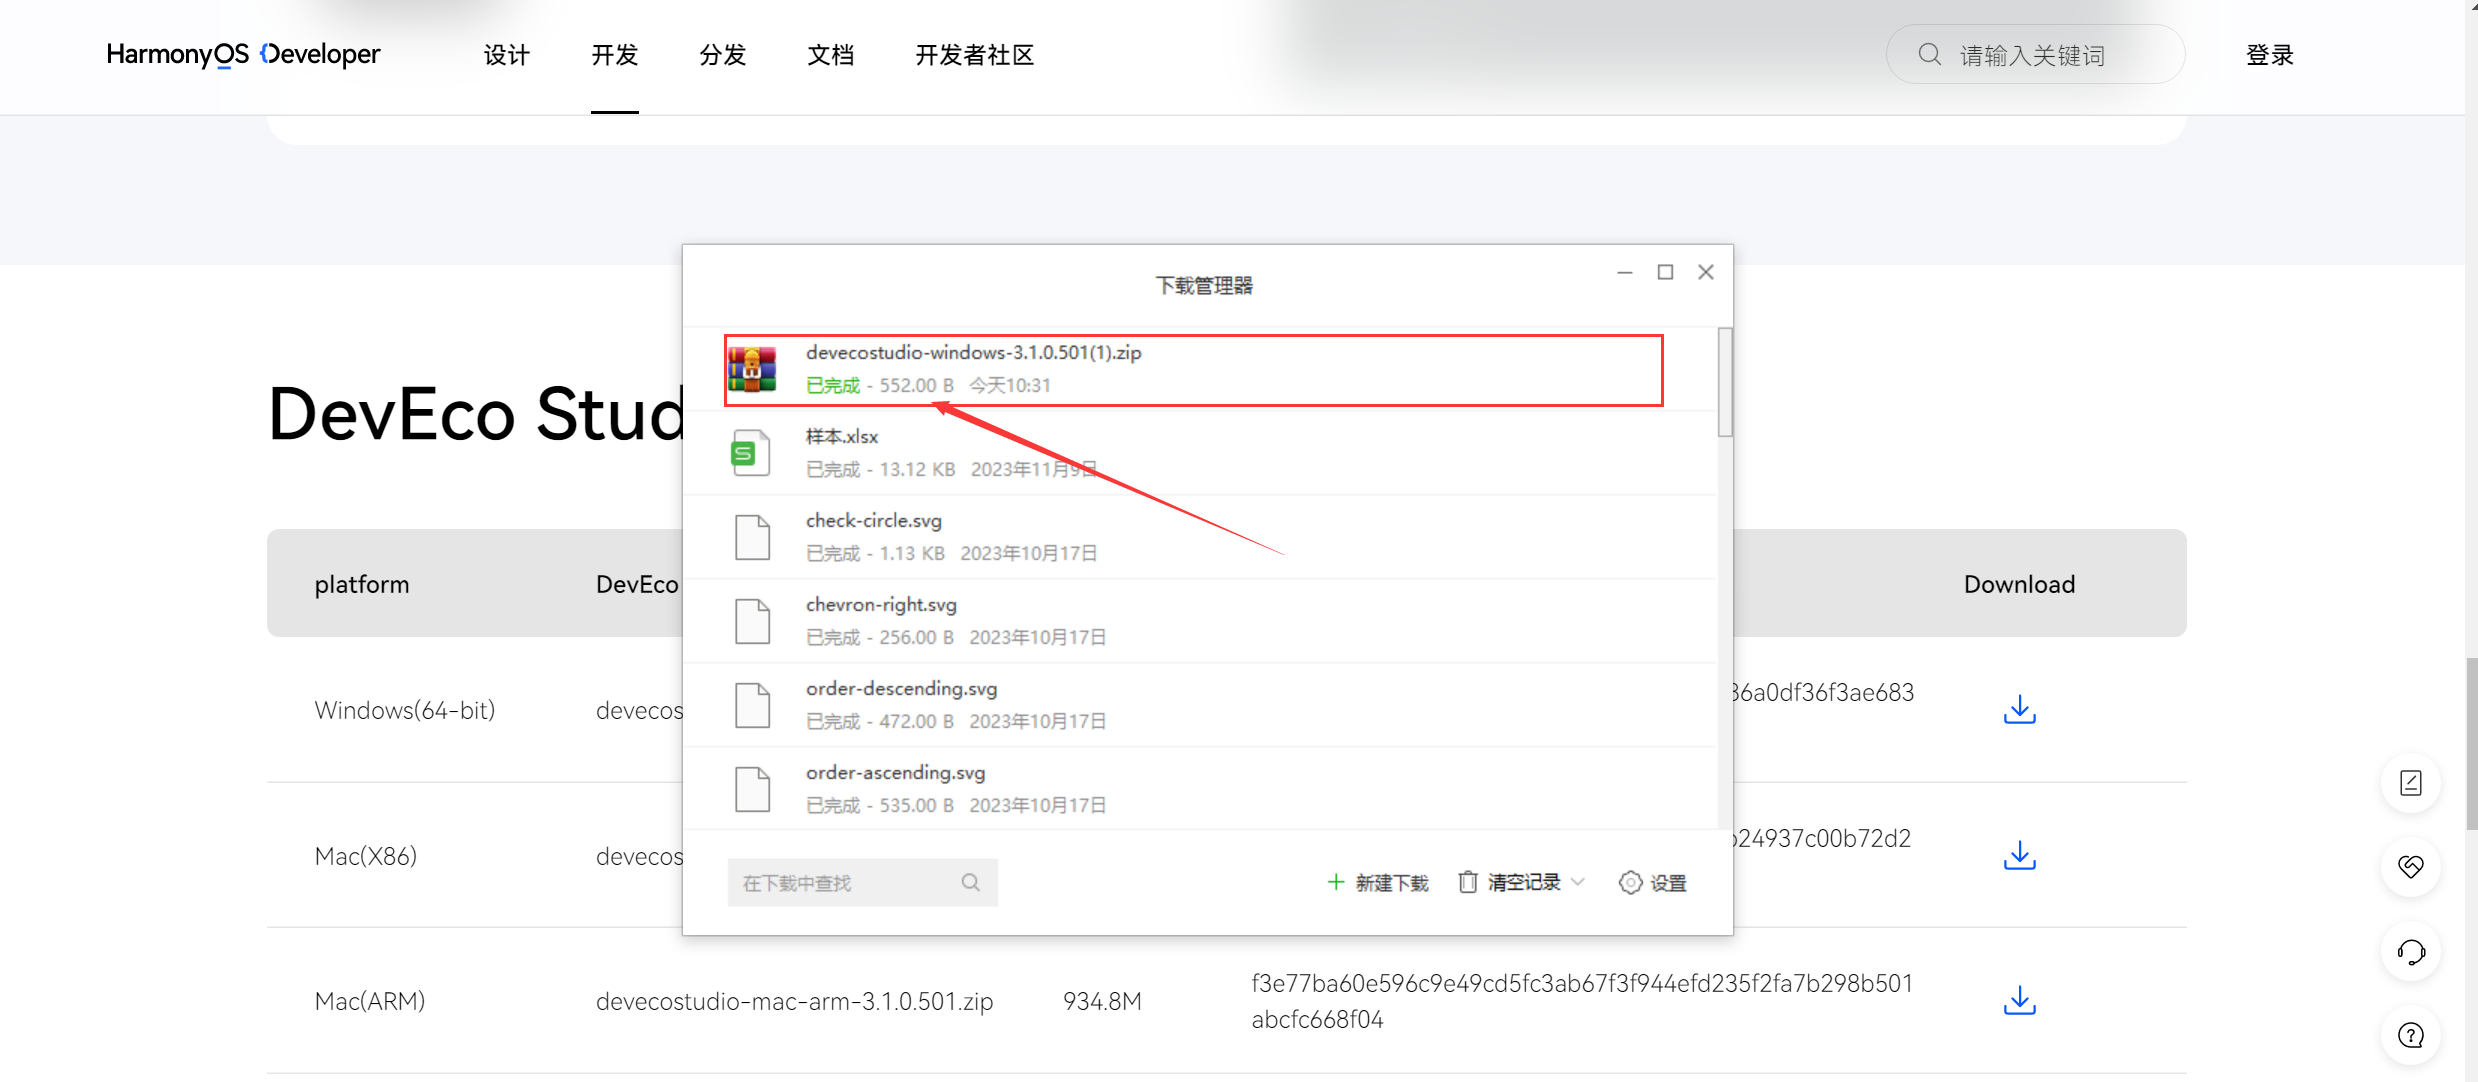
Task: Click the 934.8M size cell
Action: tap(1102, 1001)
